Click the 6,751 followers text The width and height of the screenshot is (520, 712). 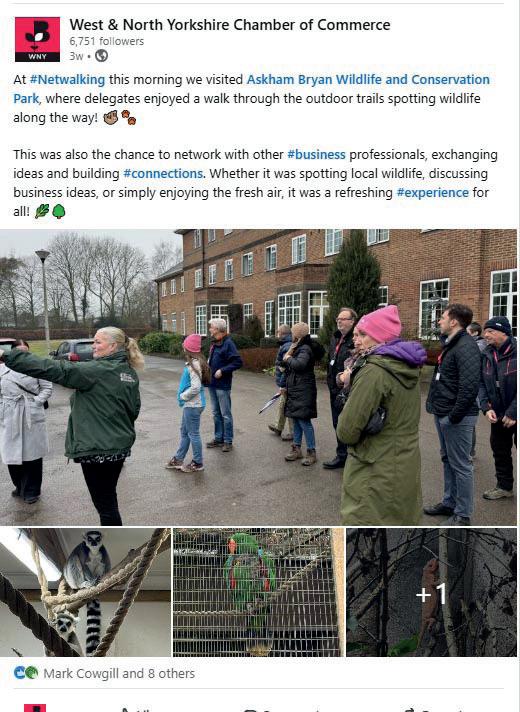tap(107, 41)
